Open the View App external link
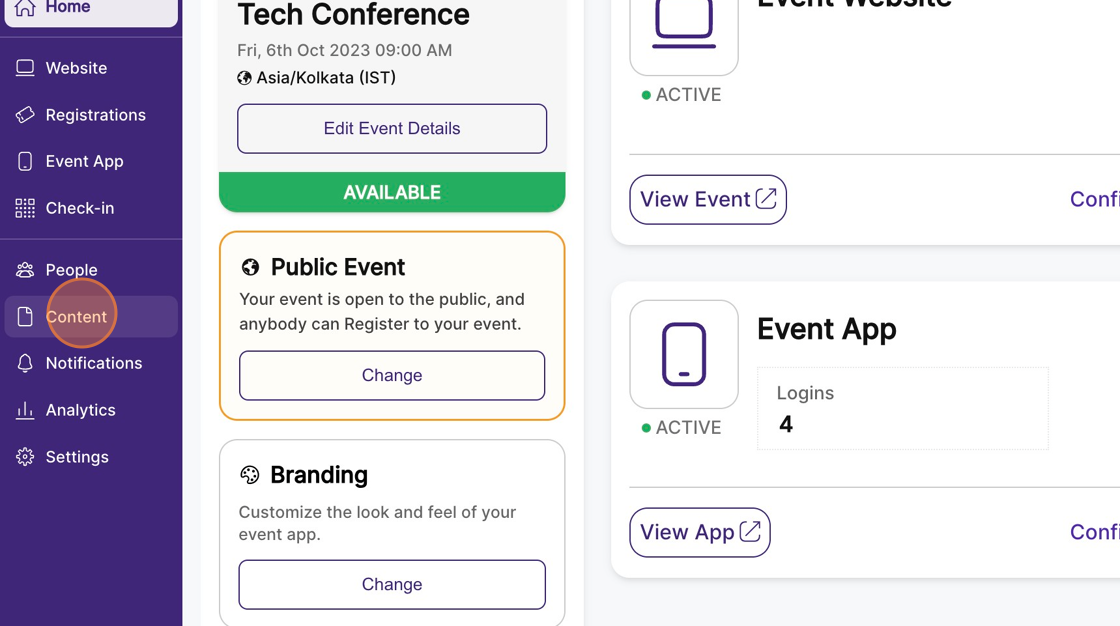 pyautogui.click(x=700, y=533)
